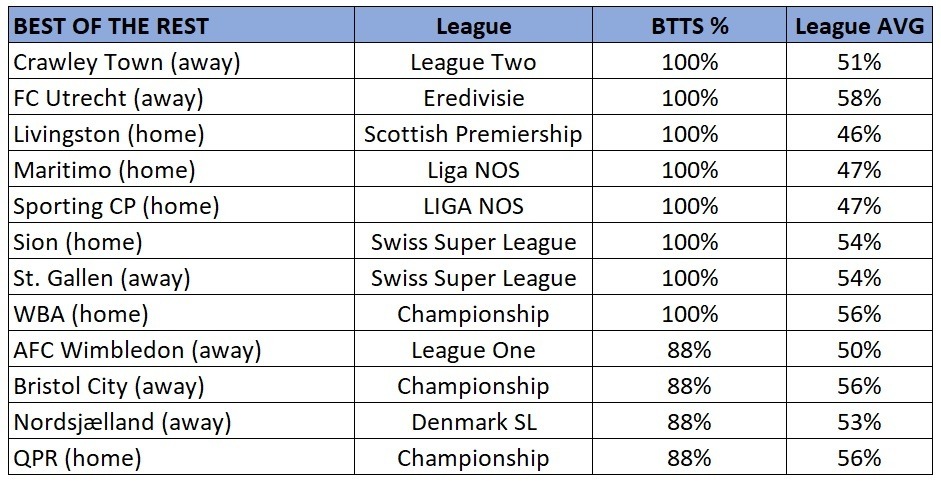This screenshot has width=941, height=483.
Task: Click the WBA (home) cell
Action: (181, 313)
